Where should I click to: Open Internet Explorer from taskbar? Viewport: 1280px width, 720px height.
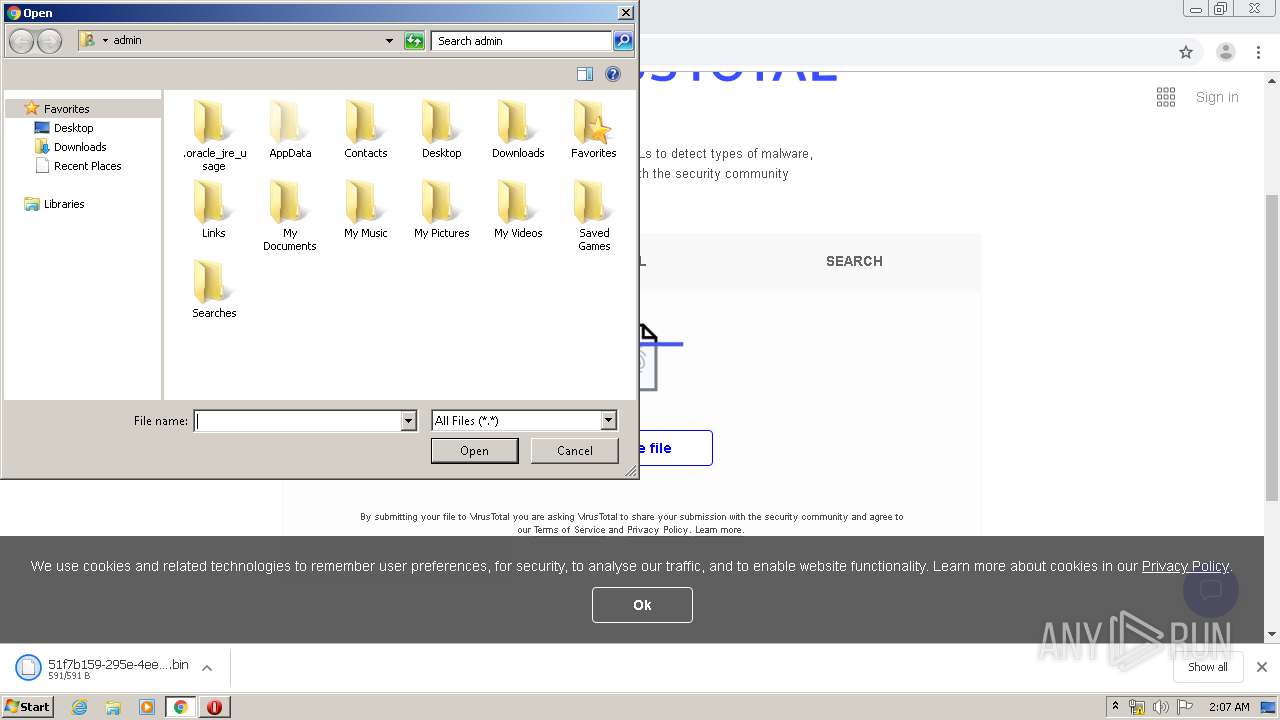pos(79,707)
